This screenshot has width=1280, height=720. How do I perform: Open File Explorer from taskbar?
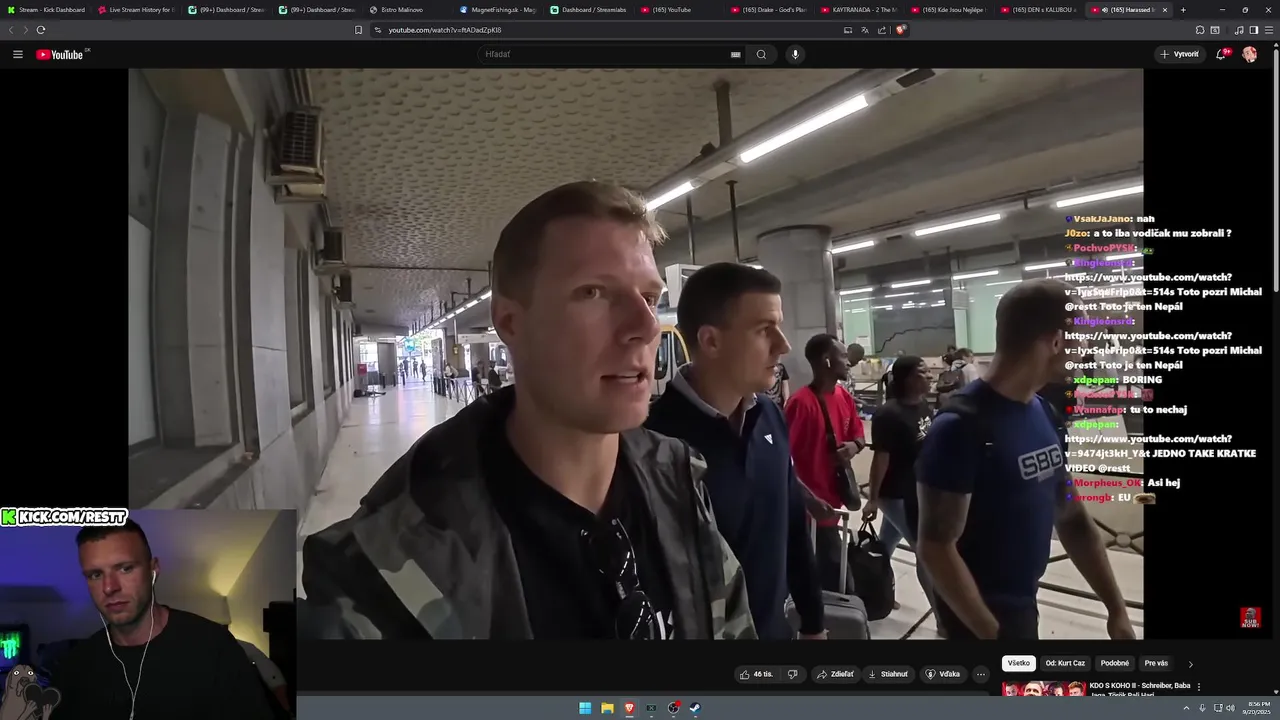coord(607,708)
